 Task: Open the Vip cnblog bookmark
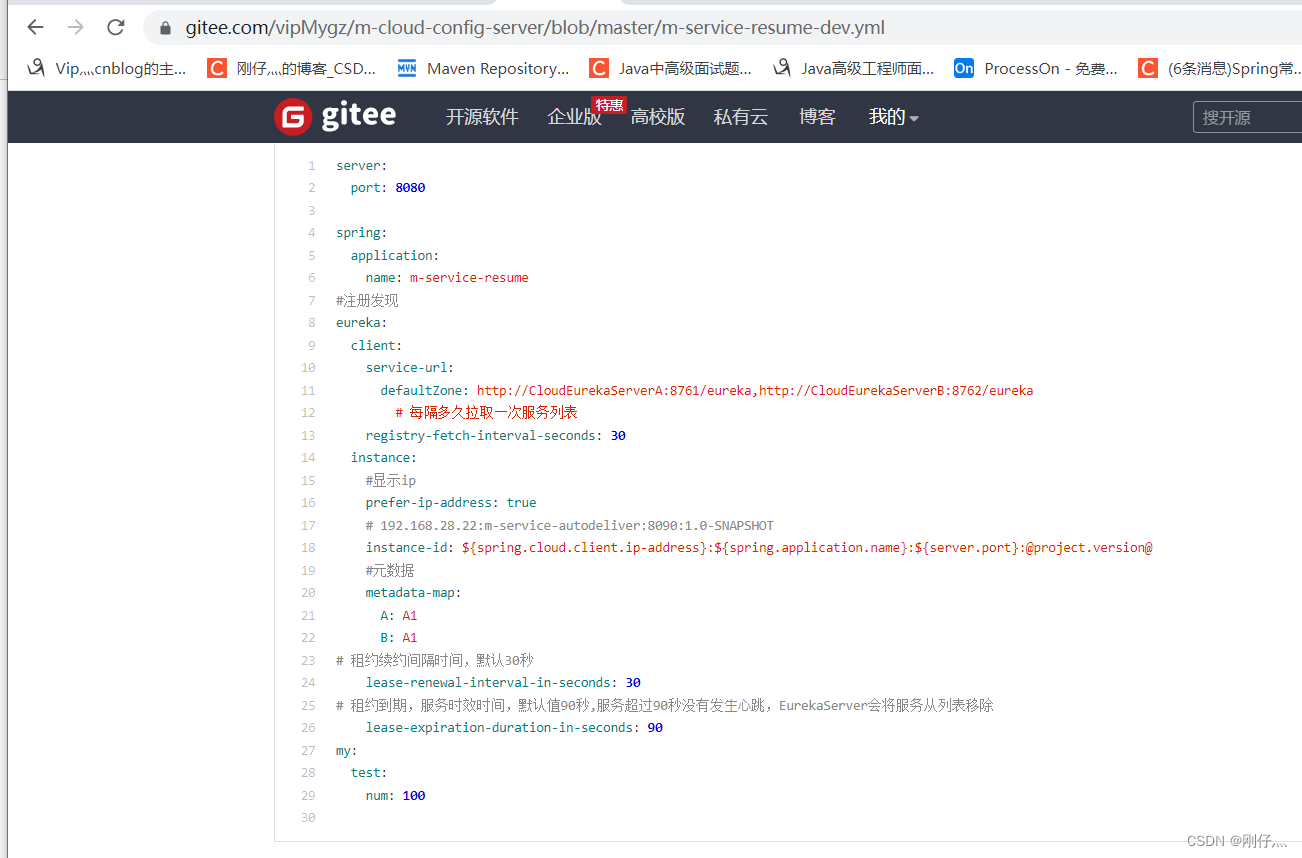[x=106, y=68]
